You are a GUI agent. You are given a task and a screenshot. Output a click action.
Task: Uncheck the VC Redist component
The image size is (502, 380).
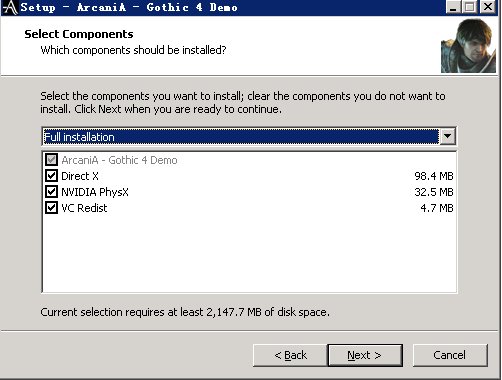(x=51, y=208)
